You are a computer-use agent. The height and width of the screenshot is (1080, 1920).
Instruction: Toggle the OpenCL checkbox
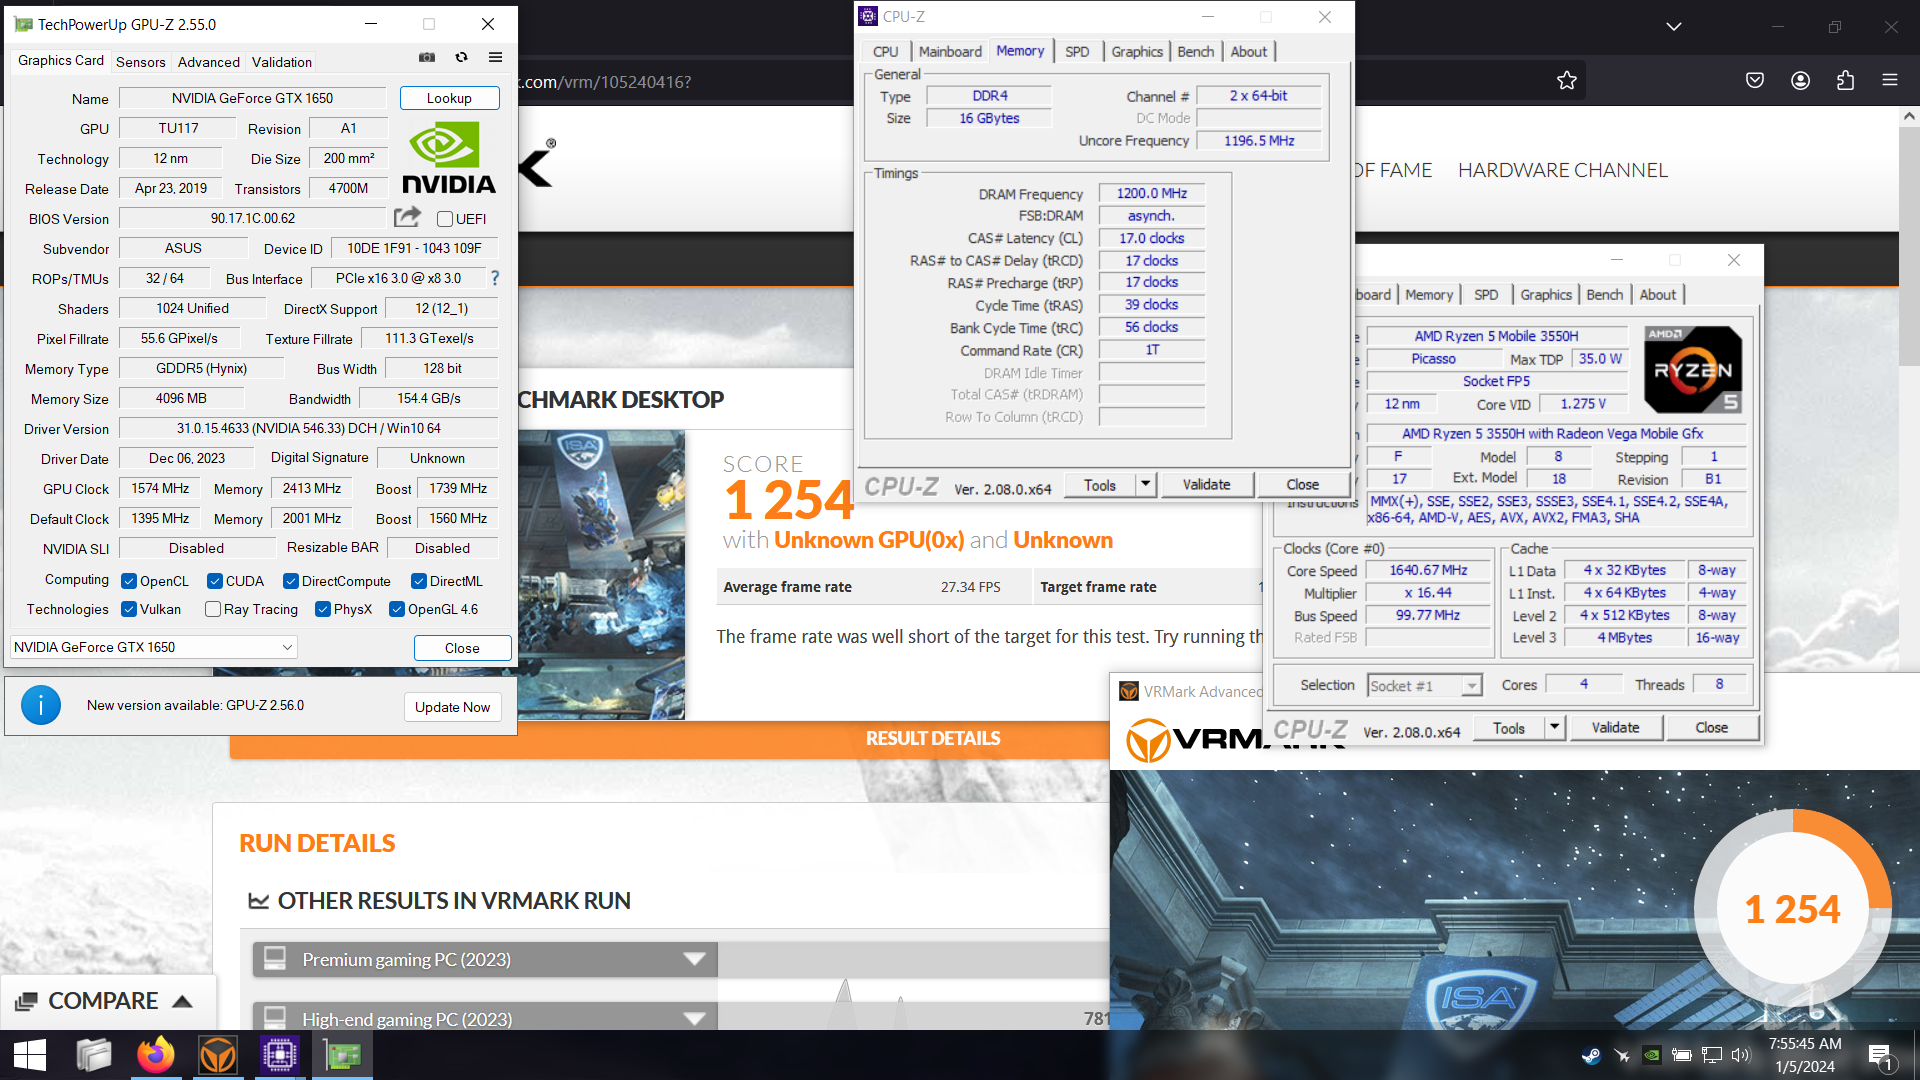click(129, 581)
